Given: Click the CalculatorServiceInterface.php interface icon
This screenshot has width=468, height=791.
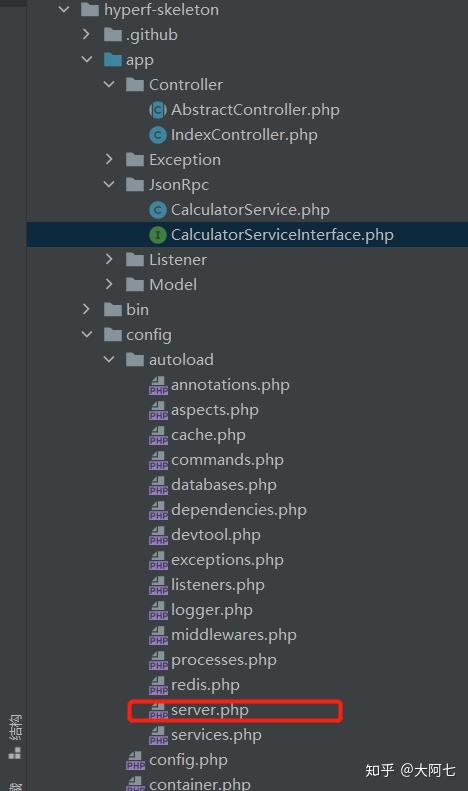Looking at the screenshot, I should point(158,235).
